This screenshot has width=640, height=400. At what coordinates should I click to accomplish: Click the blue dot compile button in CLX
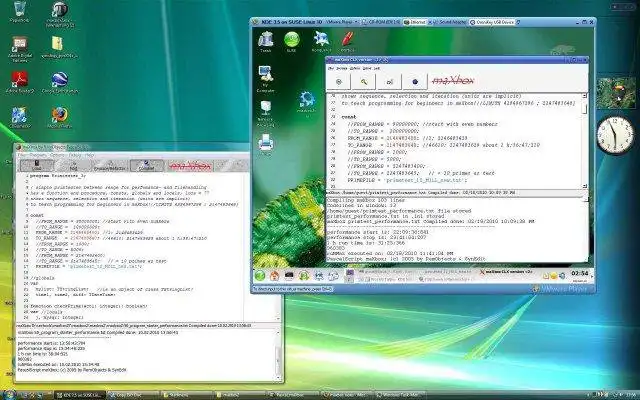coord(415,82)
